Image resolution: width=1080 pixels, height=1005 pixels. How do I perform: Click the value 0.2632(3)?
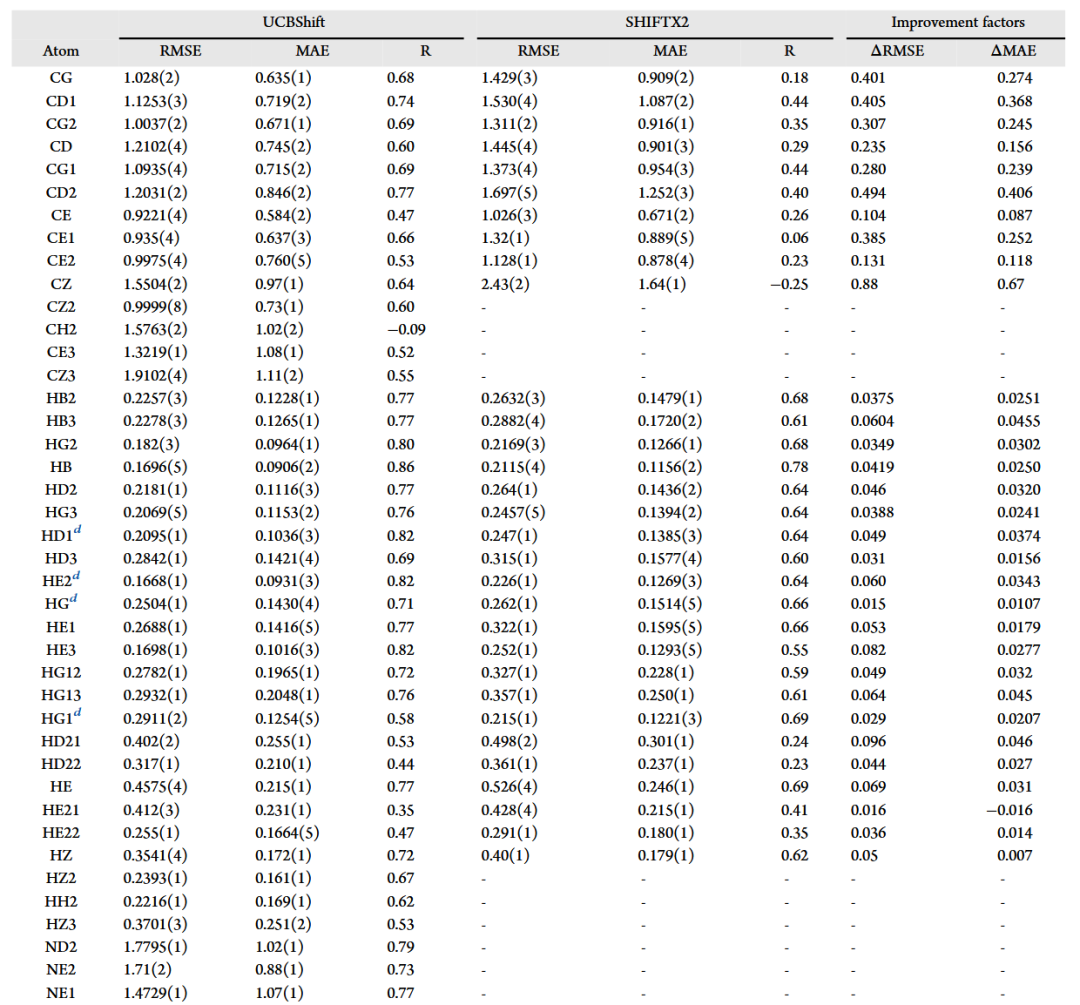(x=513, y=398)
